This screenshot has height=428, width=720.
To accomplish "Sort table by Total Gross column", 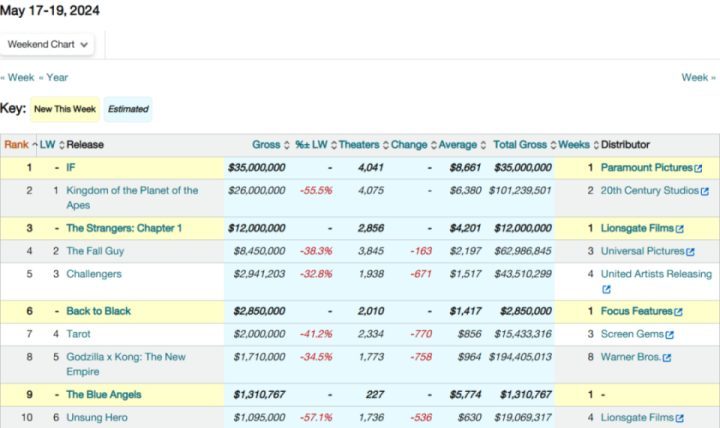I will (x=525, y=145).
